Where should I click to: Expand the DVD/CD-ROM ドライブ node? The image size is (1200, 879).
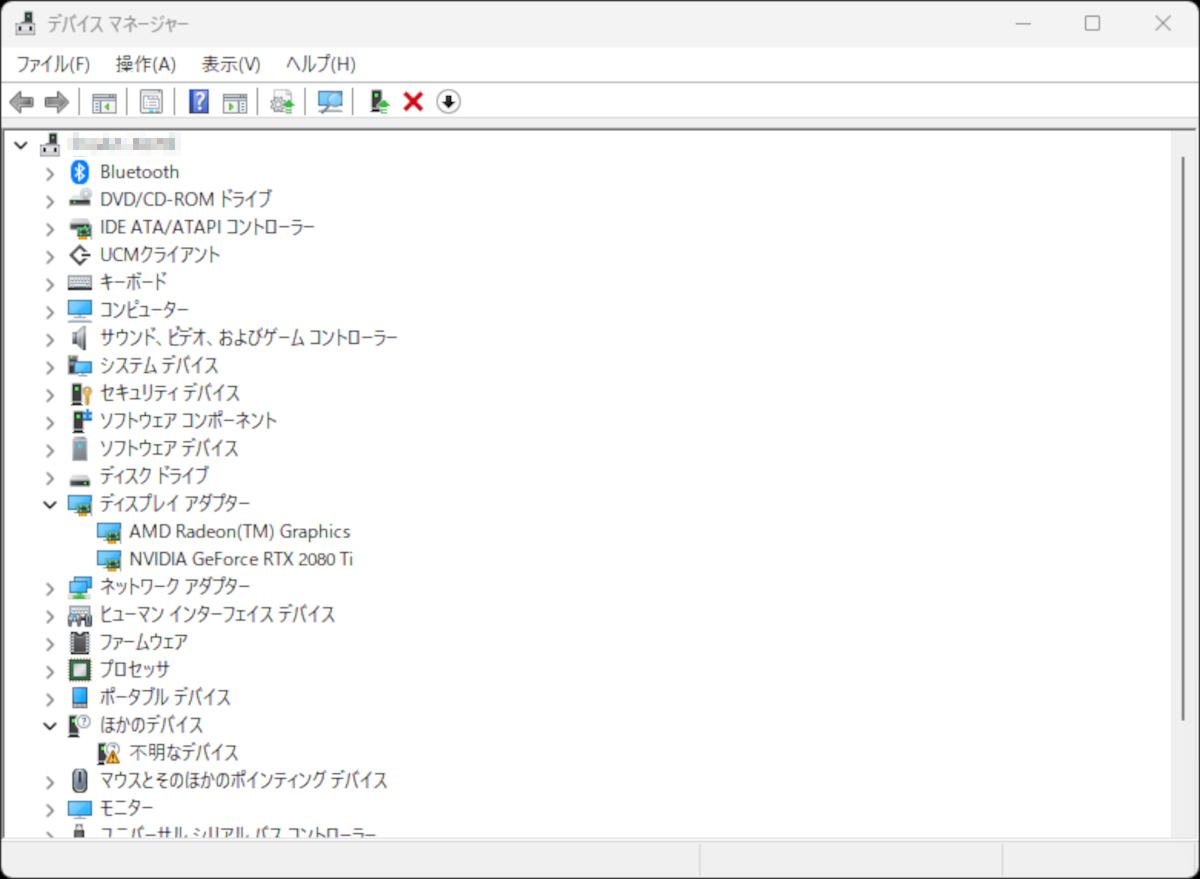50,200
